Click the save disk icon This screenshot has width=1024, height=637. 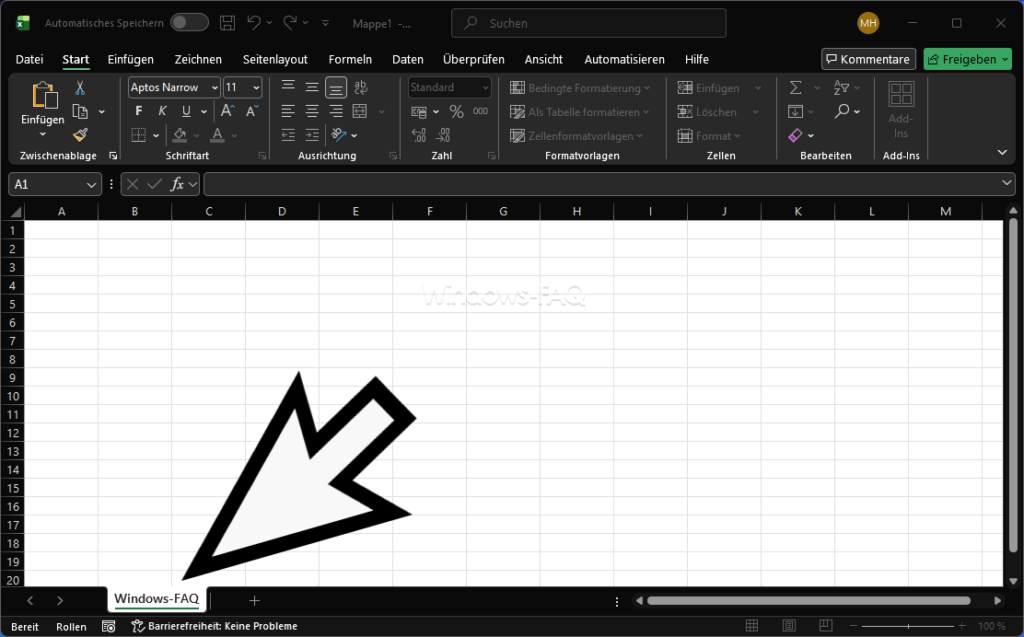coord(227,23)
